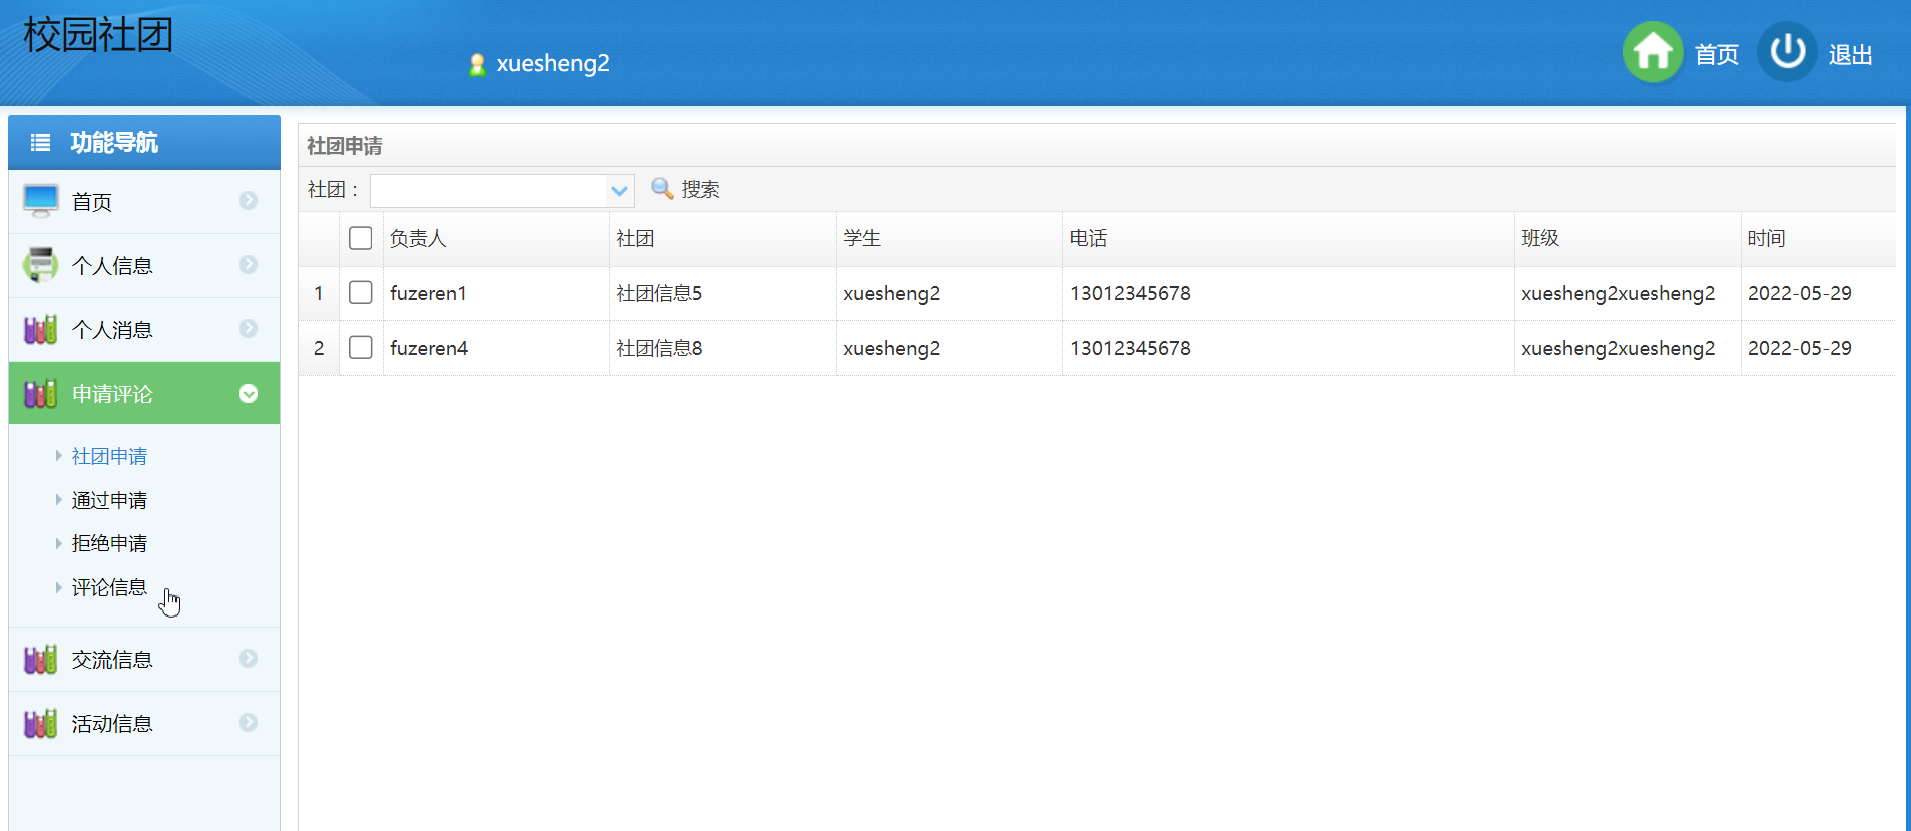The height and width of the screenshot is (831, 1911).
Task: Select 个人信息 in the sidebar menu
Action: tap(144, 265)
